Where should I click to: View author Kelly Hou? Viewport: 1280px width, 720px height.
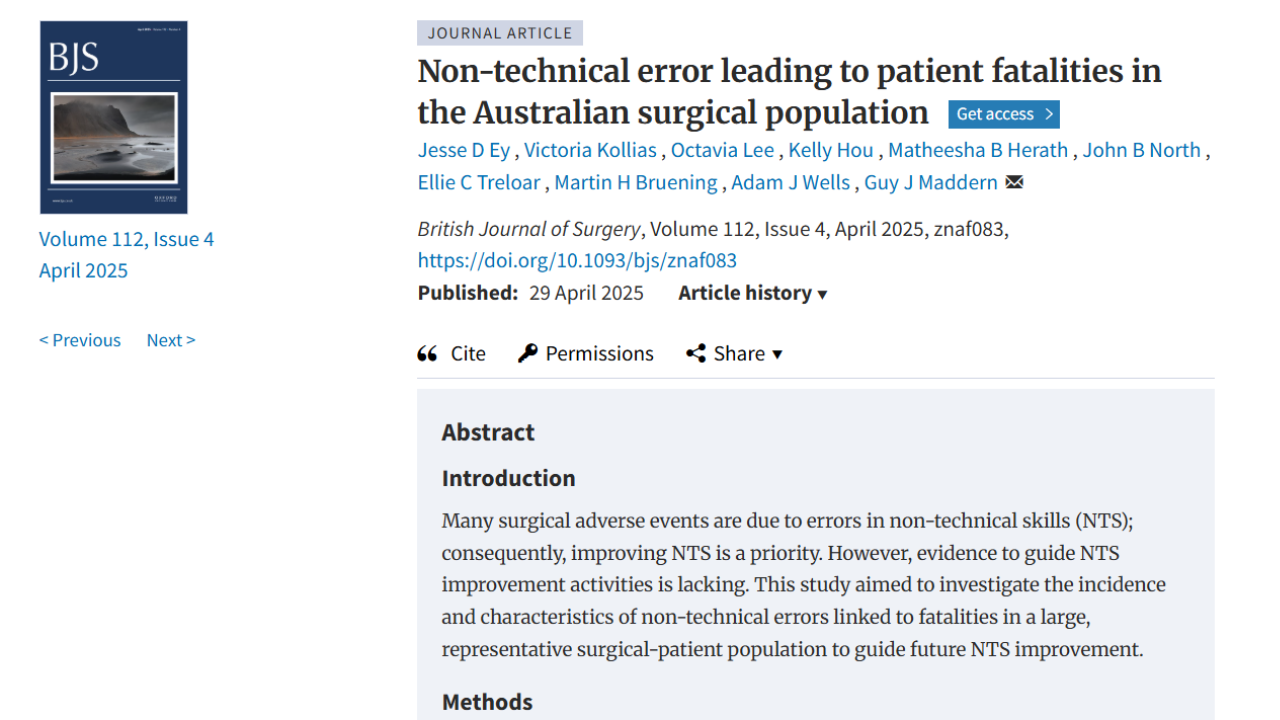(x=831, y=150)
